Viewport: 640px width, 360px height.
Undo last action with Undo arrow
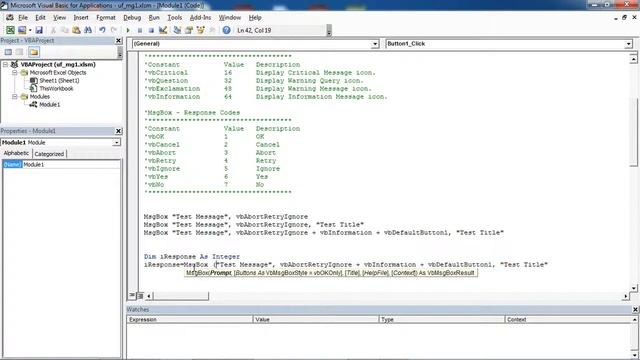[102, 30]
